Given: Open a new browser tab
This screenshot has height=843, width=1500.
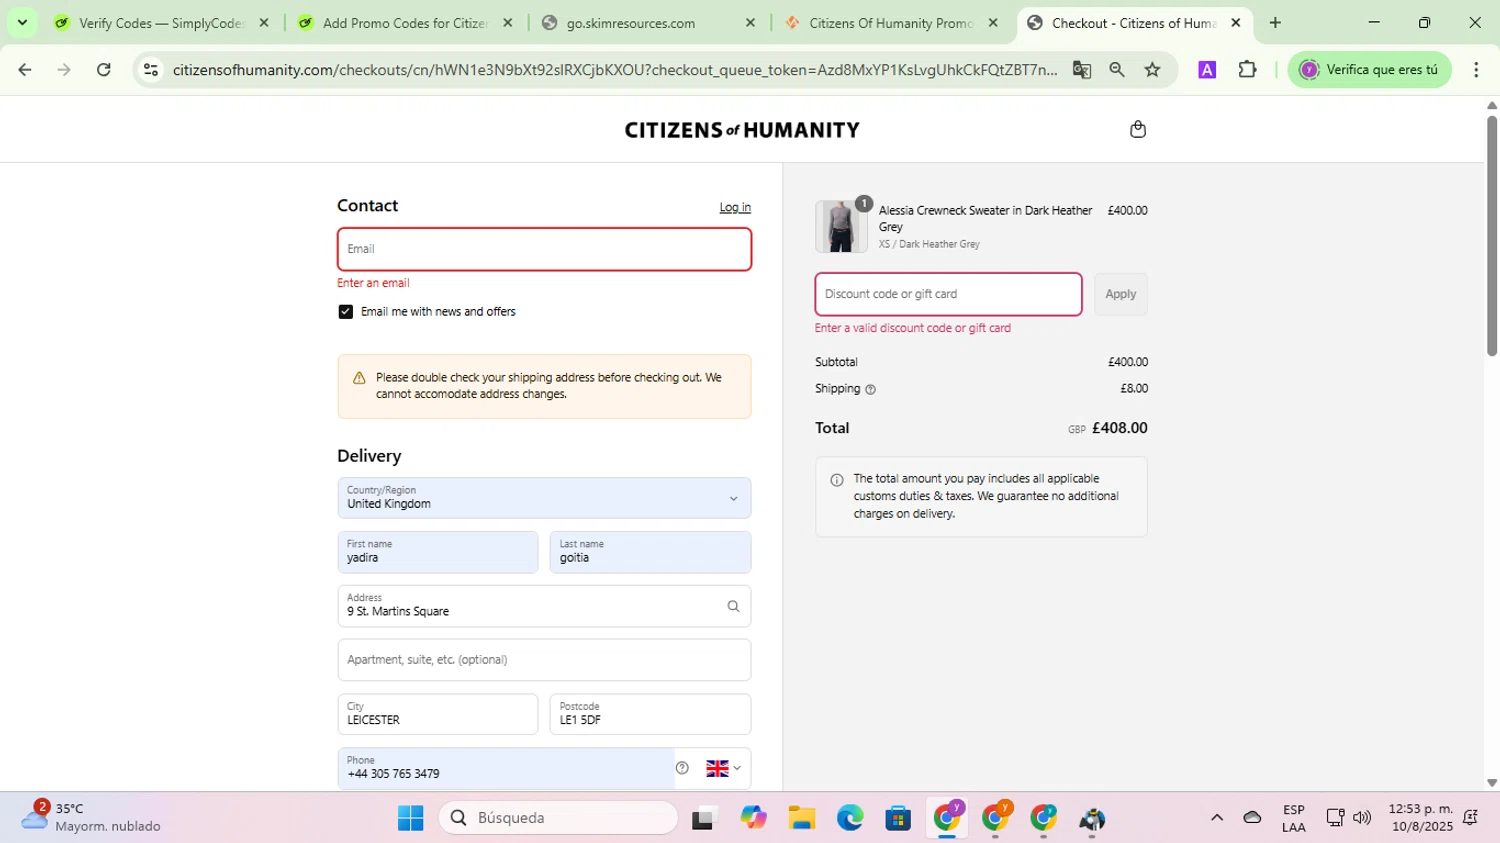Looking at the screenshot, I should pos(1275,23).
